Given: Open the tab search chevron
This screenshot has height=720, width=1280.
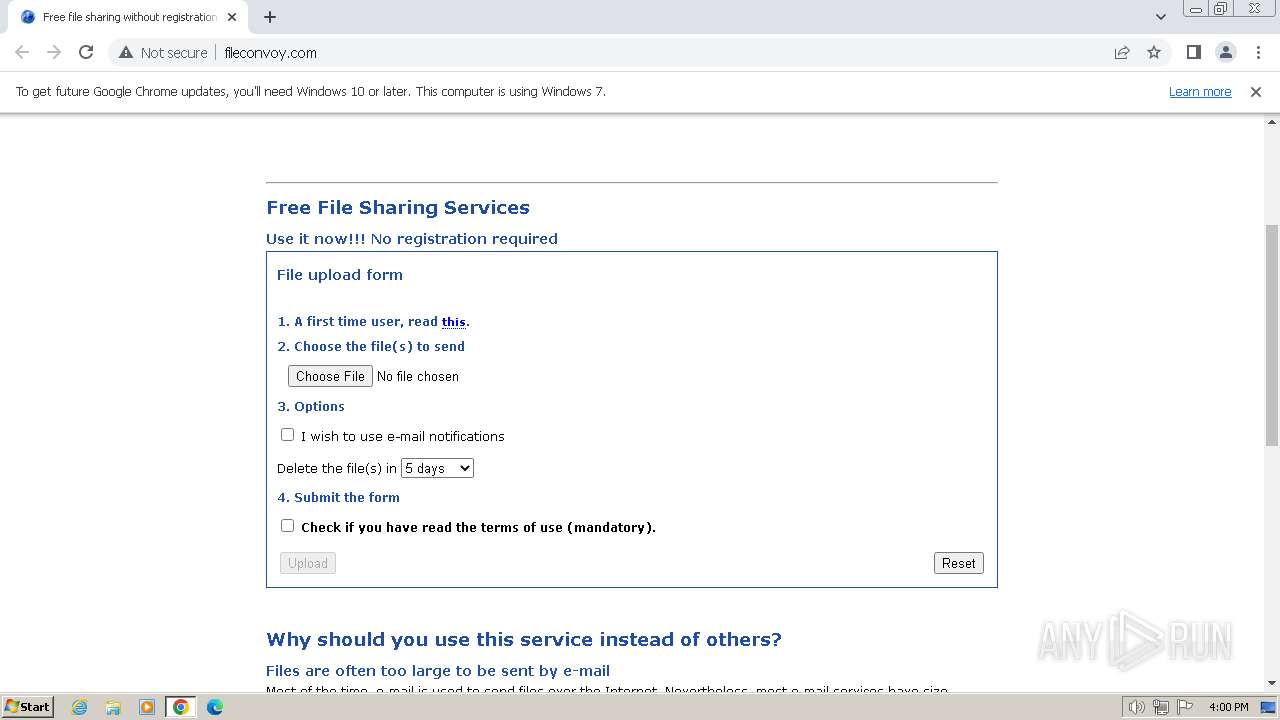Looking at the screenshot, I should 1160,17.
